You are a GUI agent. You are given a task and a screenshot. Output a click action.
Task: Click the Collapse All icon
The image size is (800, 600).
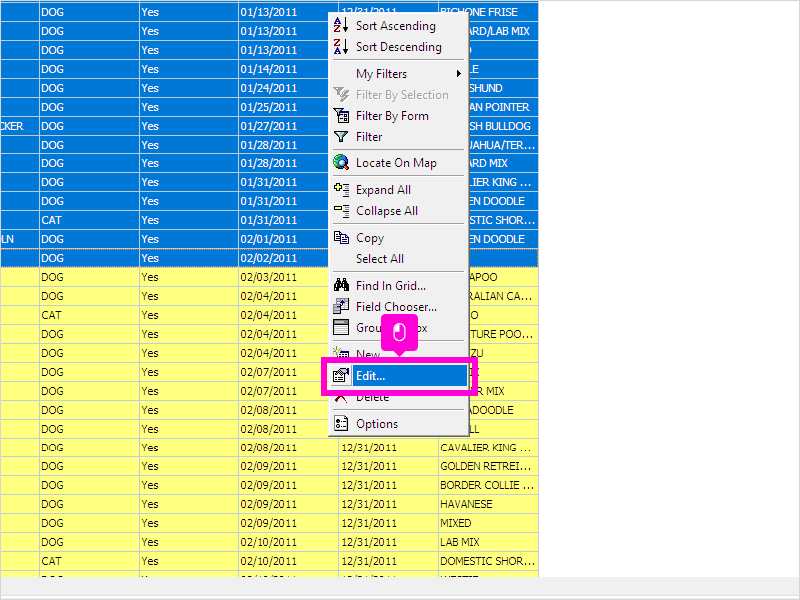pyautogui.click(x=341, y=210)
